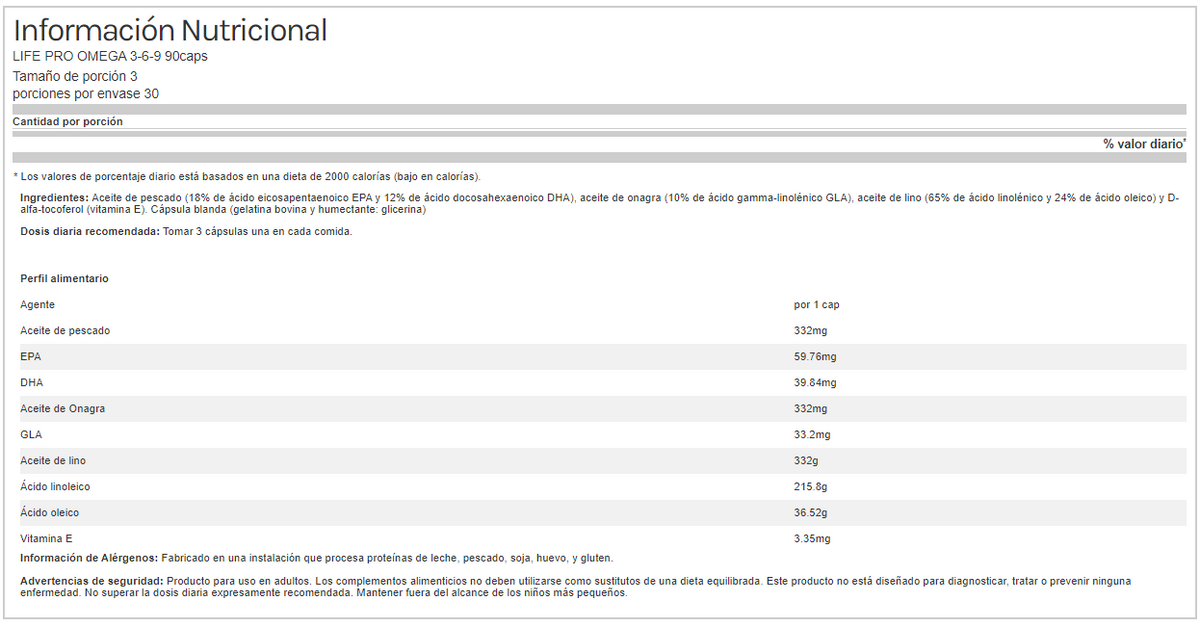Viewport: 1200px width, 627px height.
Task: Click the "Agente" column header
Action: [38, 304]
